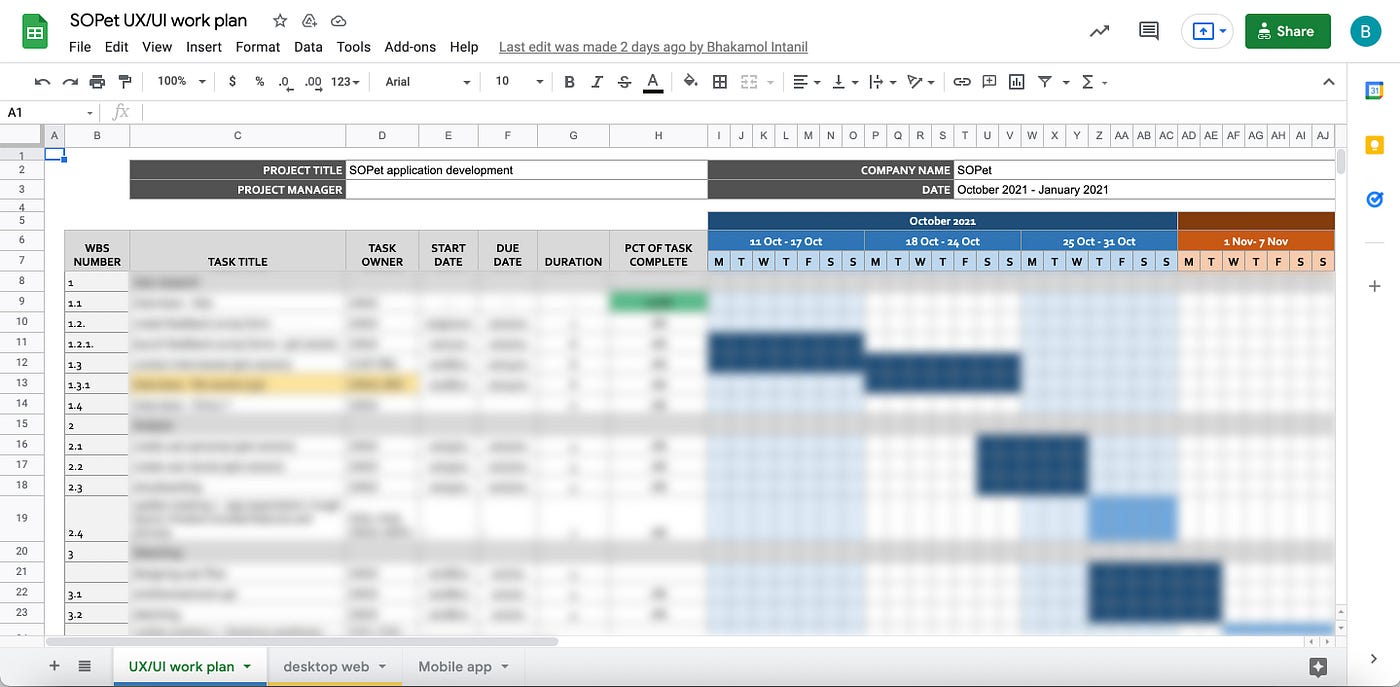Hide the side panel with the chevron
The image size is (1400, 687).
tap(1374, 659)
